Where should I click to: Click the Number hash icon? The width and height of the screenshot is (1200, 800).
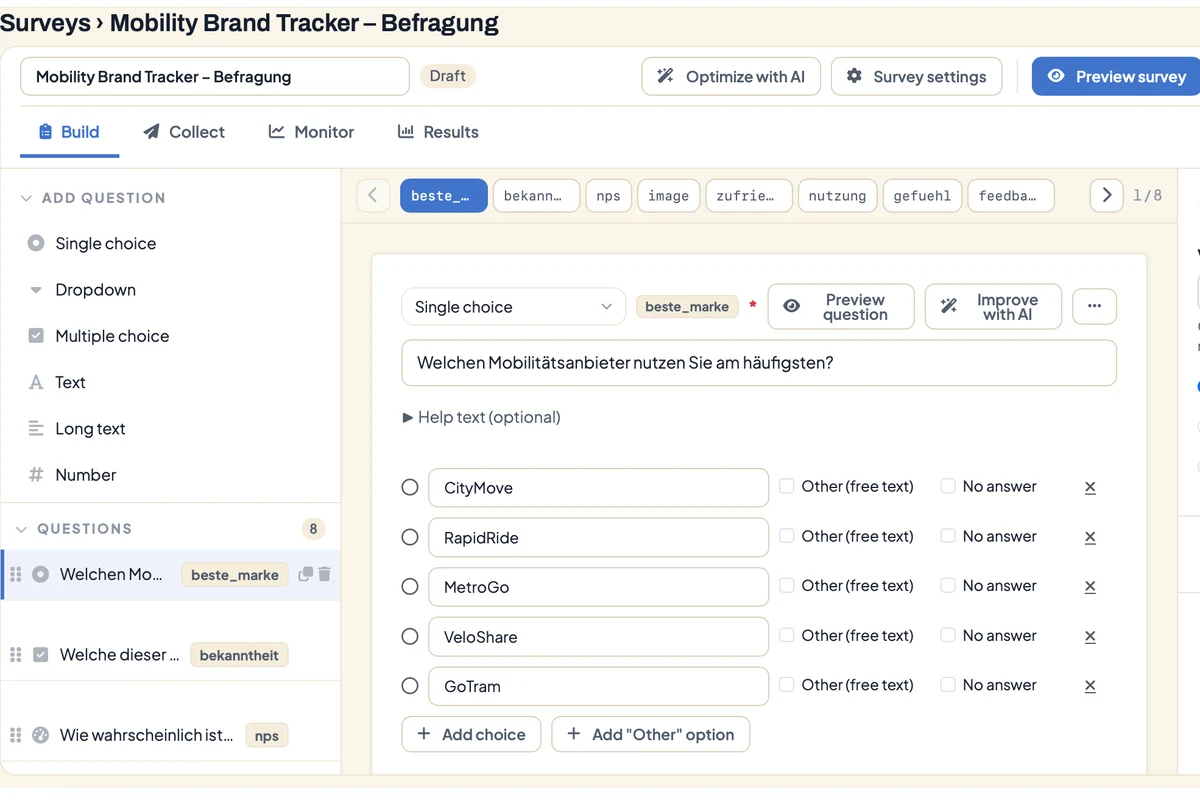tap(36, 475)
